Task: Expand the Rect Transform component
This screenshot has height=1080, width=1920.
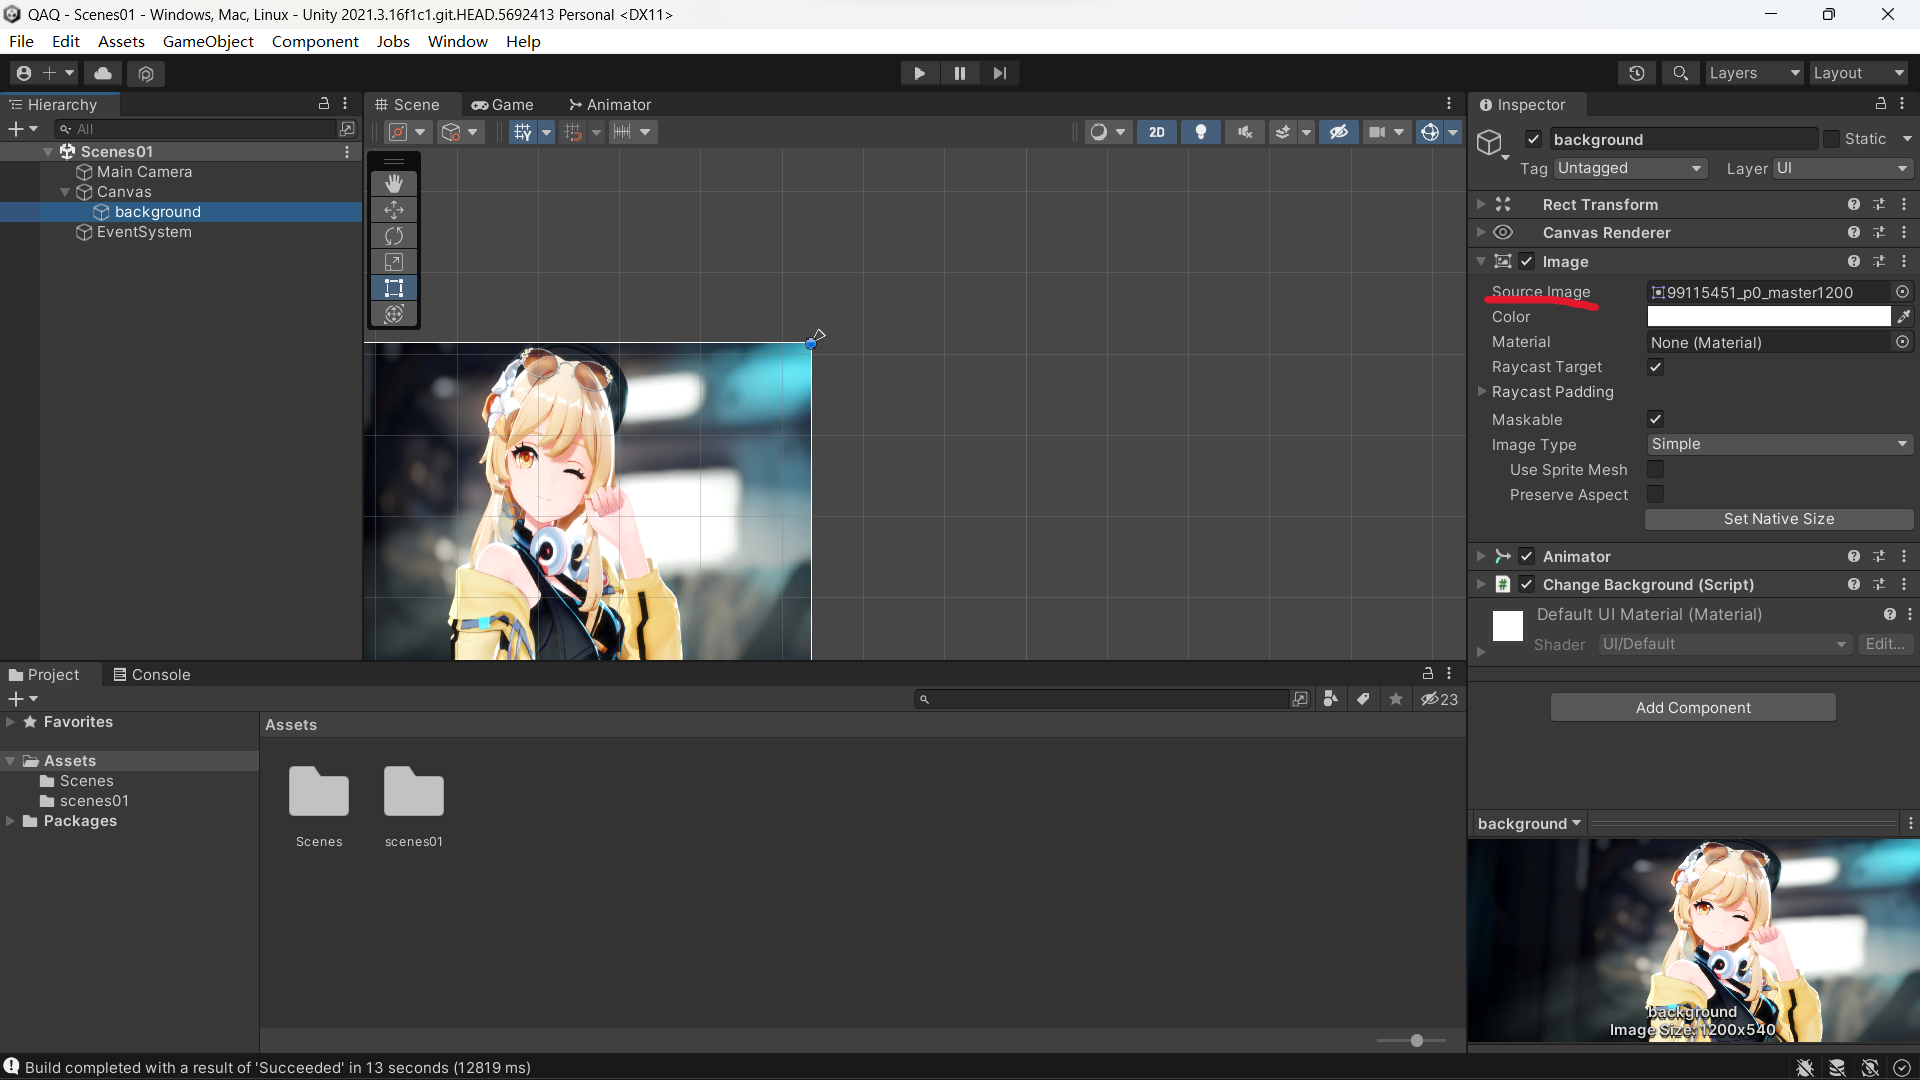Action: pos(1481,204)
